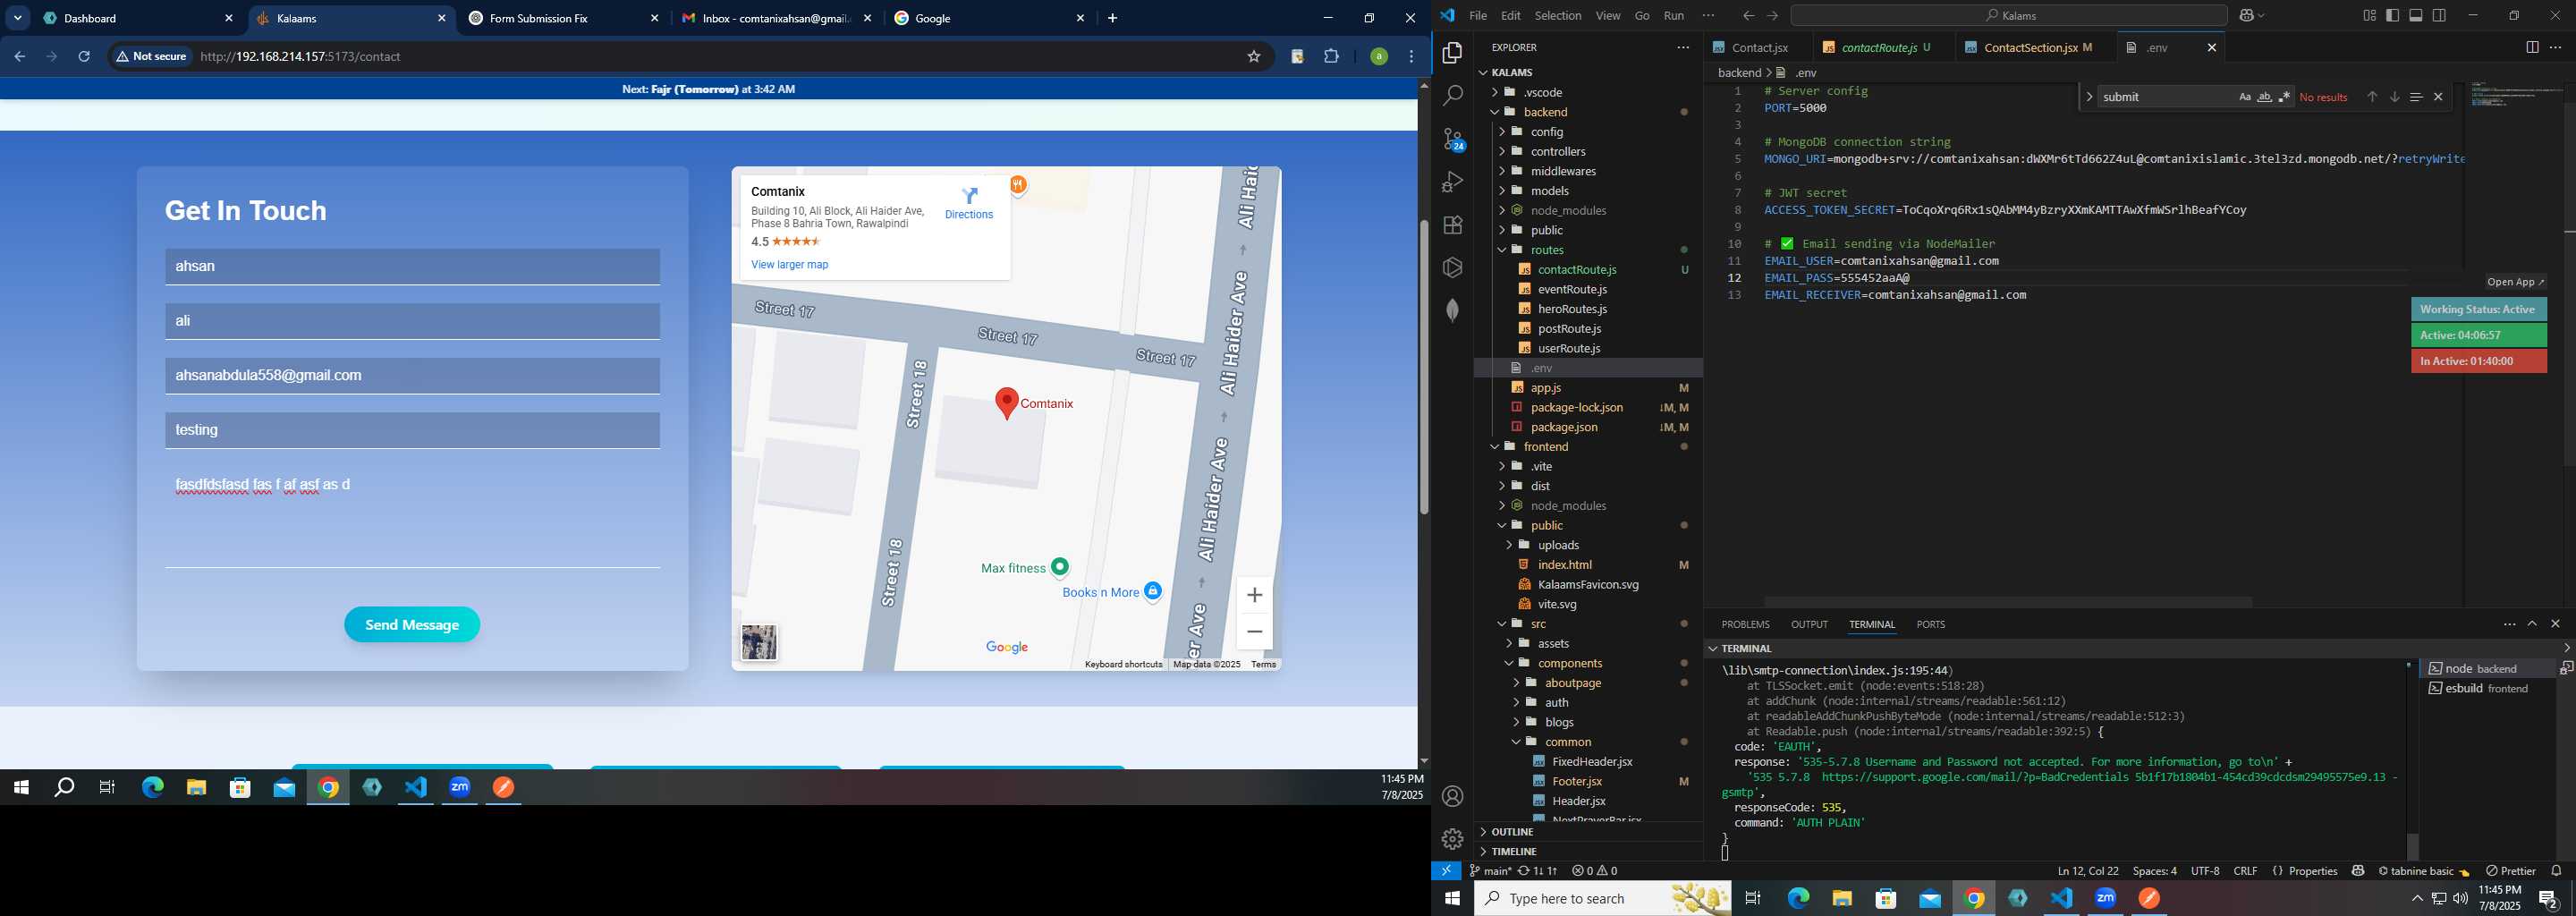This screenshot has width=2576, height=916.
Task: Click Copilot icon in VS Code title bar
Action: [2248, 16]
